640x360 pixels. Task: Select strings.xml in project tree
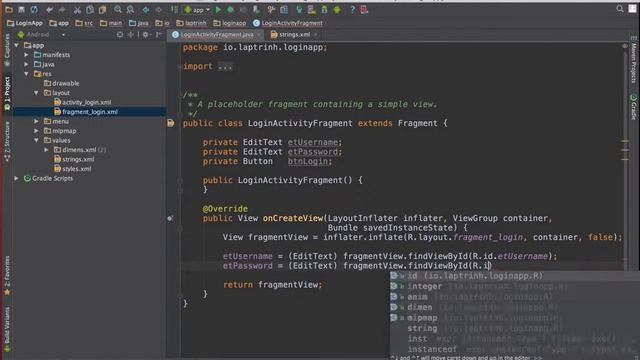pos(74,159)
